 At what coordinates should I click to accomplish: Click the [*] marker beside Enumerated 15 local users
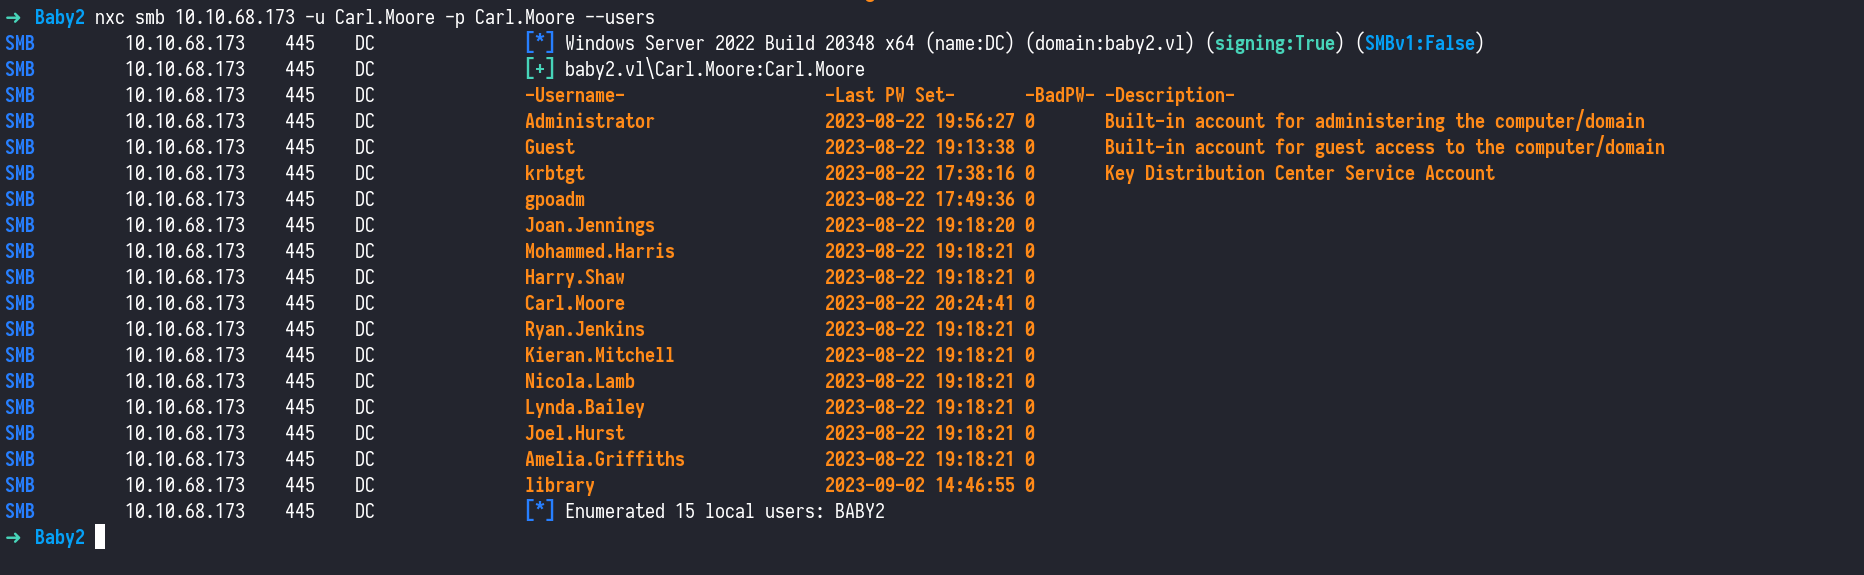pyautogui.click(x=539, y=511)
